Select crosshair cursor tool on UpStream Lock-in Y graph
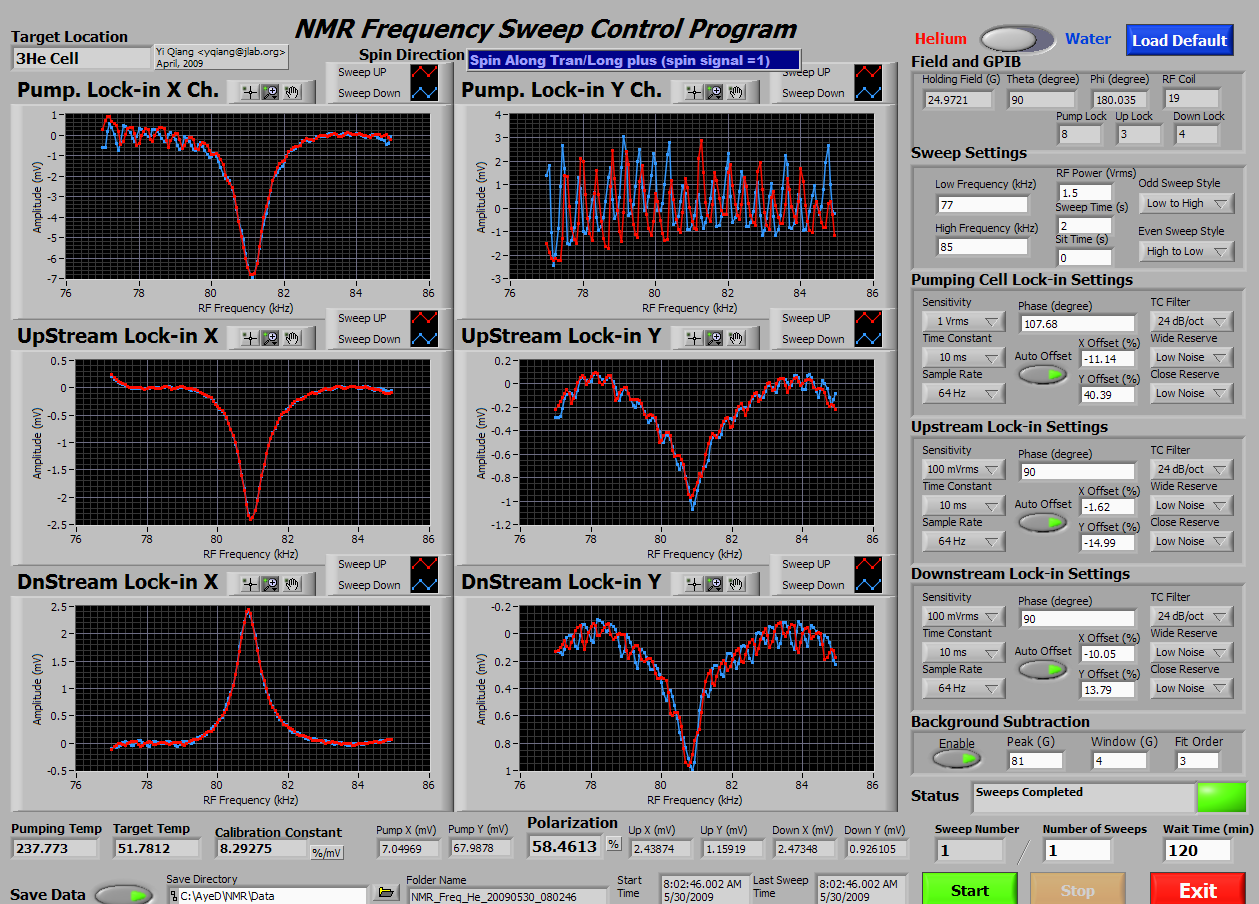1259x904 pixels. point(695,338)
